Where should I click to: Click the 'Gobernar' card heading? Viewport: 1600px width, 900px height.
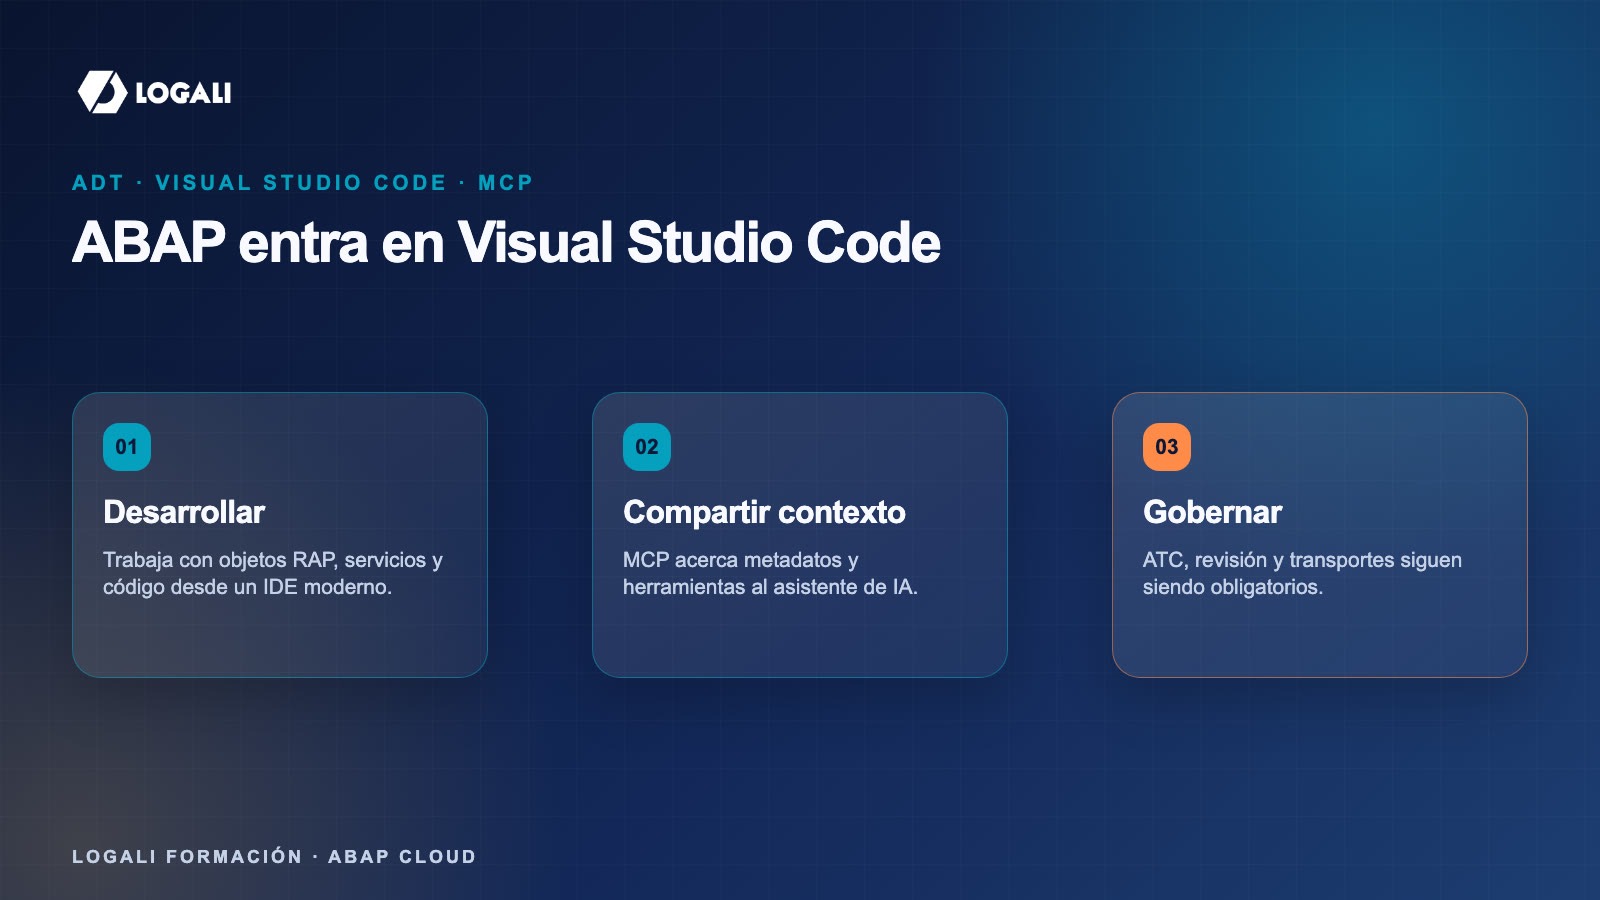point(1212,512)
